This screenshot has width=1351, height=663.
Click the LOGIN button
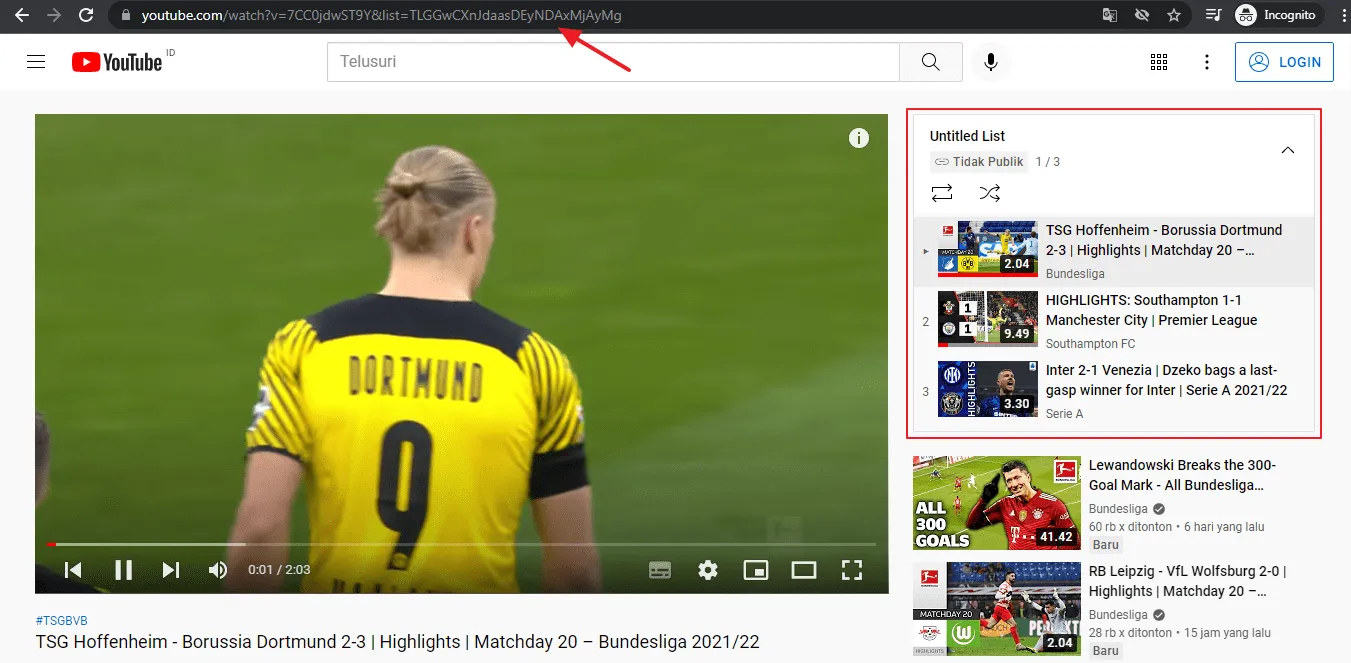[x=1284, y=62]
